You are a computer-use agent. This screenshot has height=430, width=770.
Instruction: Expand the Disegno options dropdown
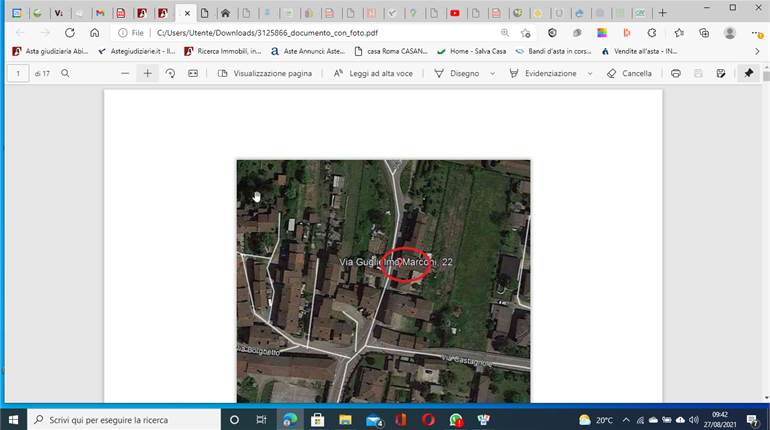(493, 74)
